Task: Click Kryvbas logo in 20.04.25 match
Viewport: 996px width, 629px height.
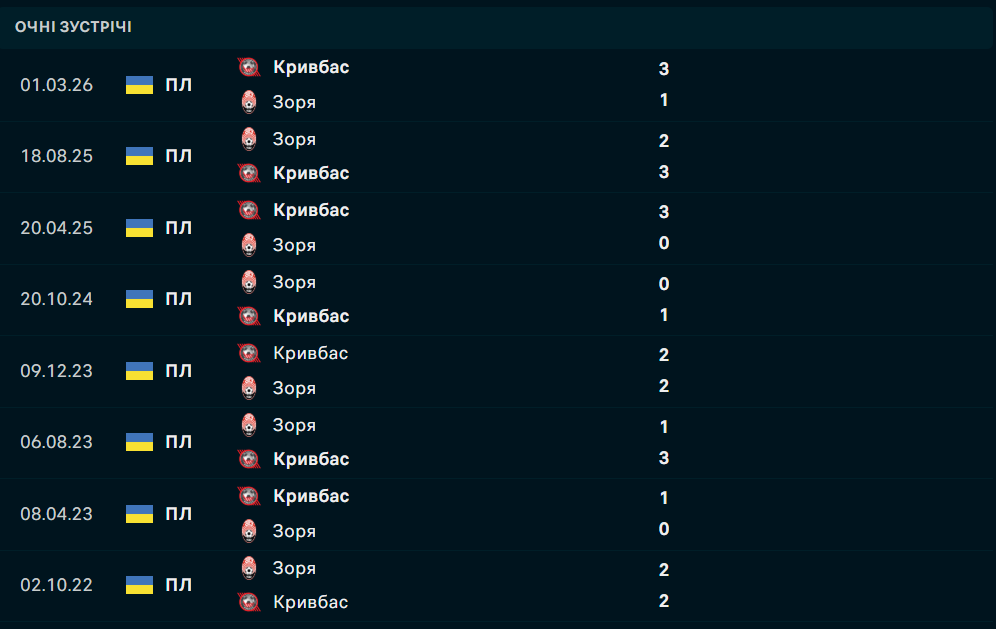Action: [x=249, y=210]
